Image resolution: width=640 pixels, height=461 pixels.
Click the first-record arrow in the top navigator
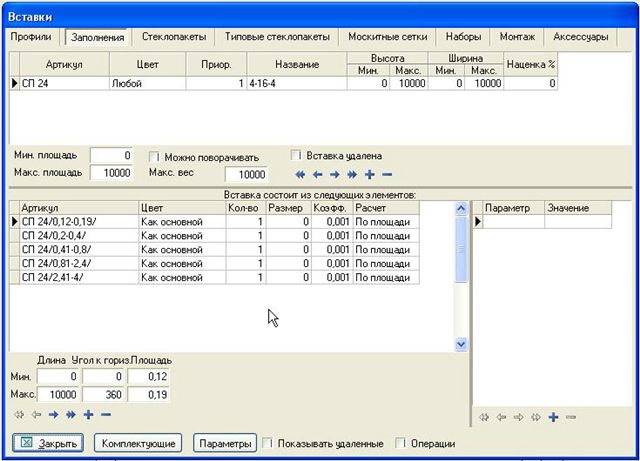tap(299, 174)
